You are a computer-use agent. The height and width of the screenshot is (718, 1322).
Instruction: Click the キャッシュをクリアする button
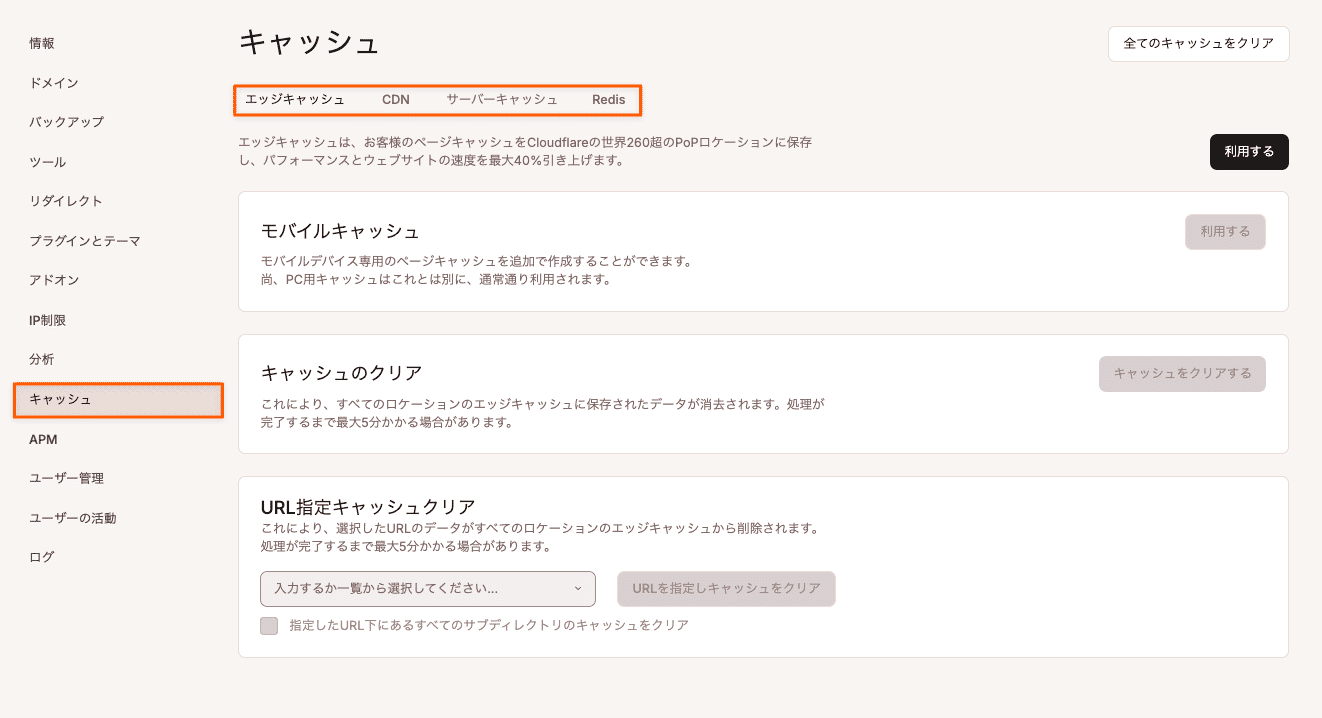(x=1181, y=373)
